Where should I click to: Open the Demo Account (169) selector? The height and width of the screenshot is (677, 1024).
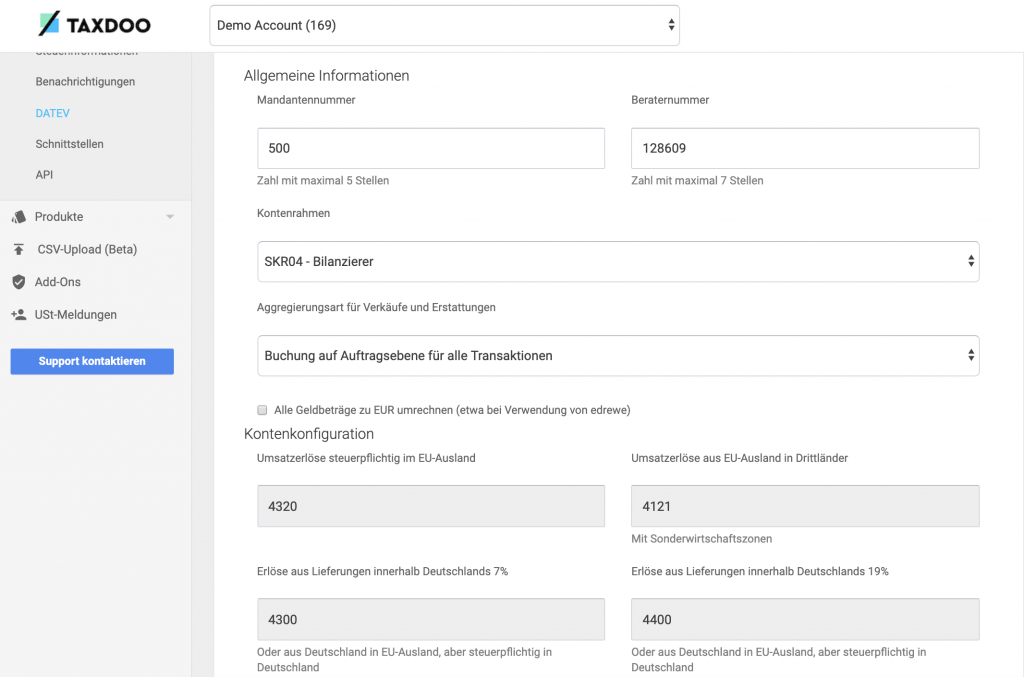[x=444, y=25]
